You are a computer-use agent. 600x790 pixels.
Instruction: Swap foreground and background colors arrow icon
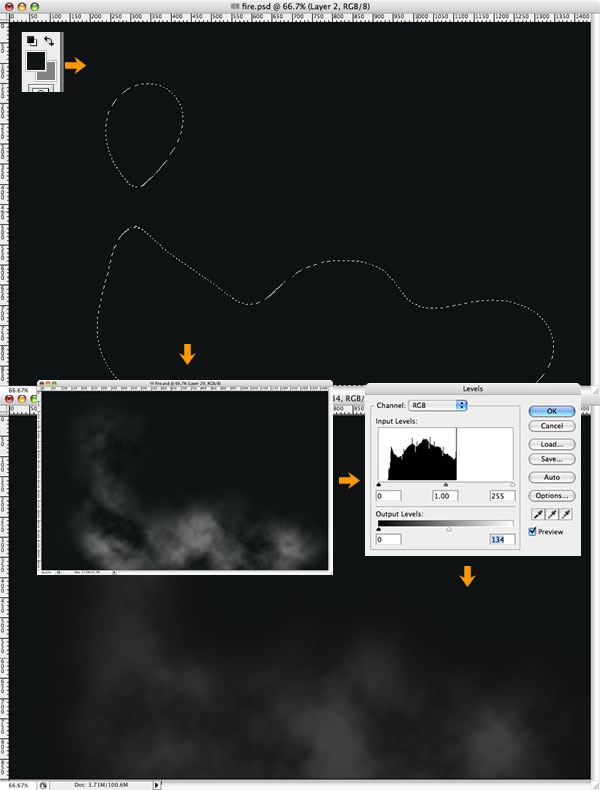point(49,41)
